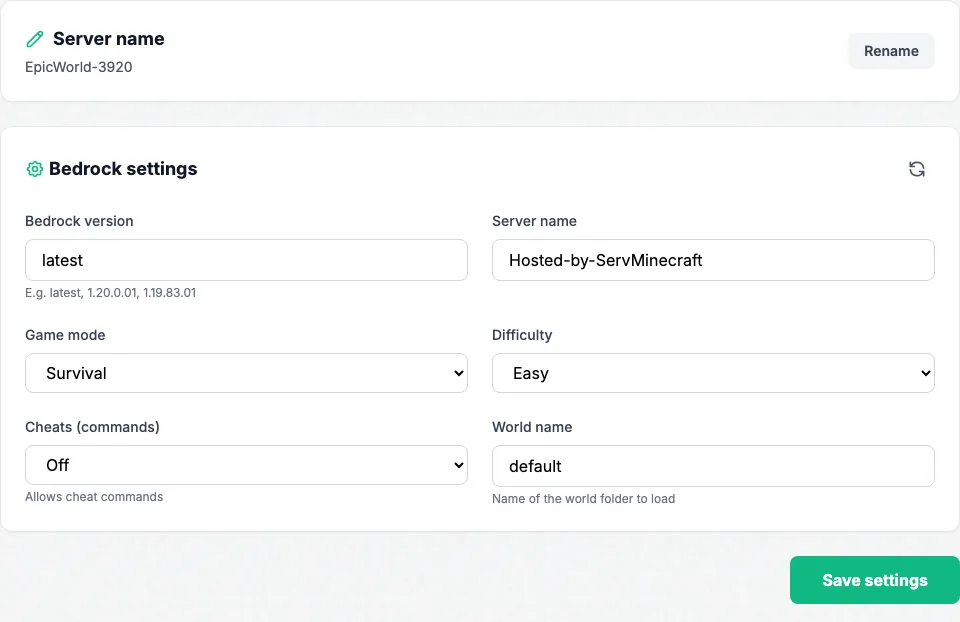Click the EpicWorld-3920 server name text
The height and width of the screenshot is (622, 960).
(x=78, y=67)
